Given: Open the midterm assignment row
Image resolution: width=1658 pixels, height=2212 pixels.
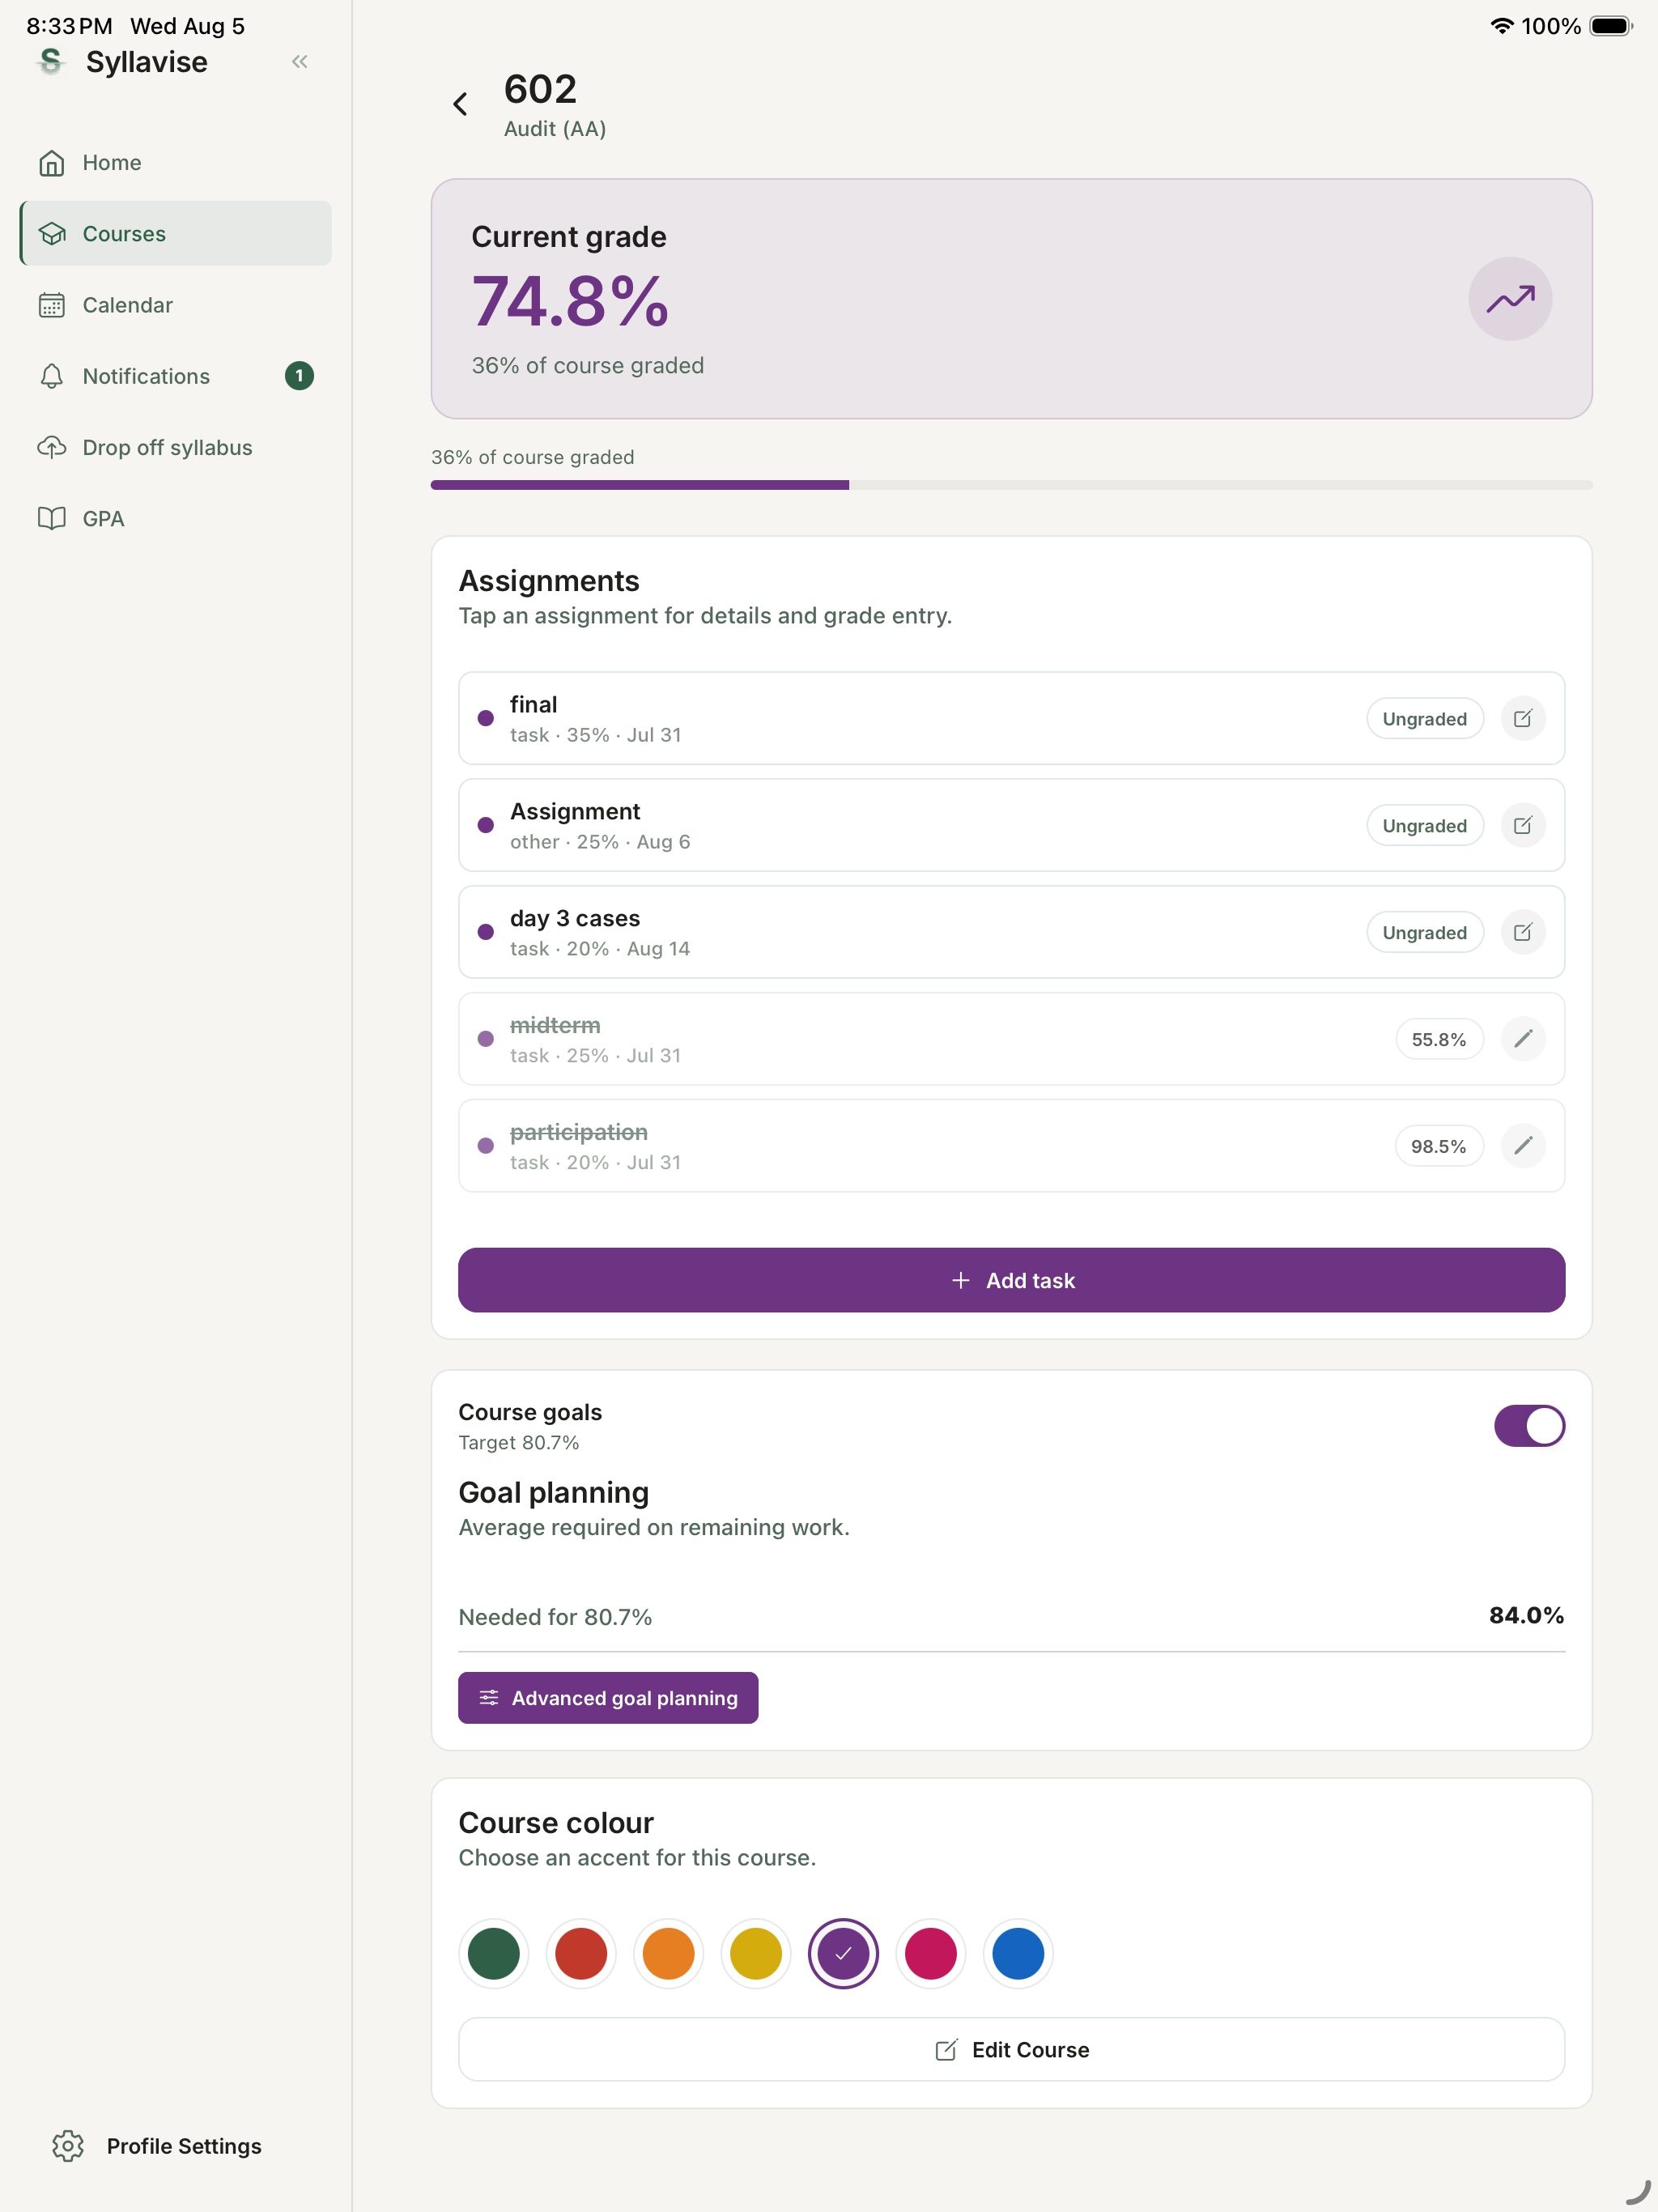Looking at the screenshot, I should tap(1011, 1039).
